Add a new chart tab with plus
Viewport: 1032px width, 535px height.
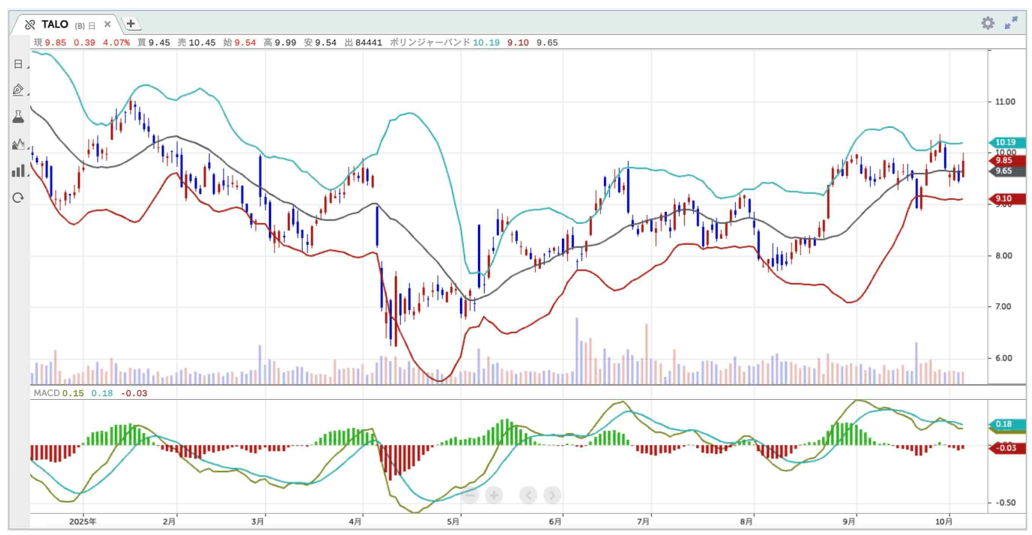[x=131, y=24]
